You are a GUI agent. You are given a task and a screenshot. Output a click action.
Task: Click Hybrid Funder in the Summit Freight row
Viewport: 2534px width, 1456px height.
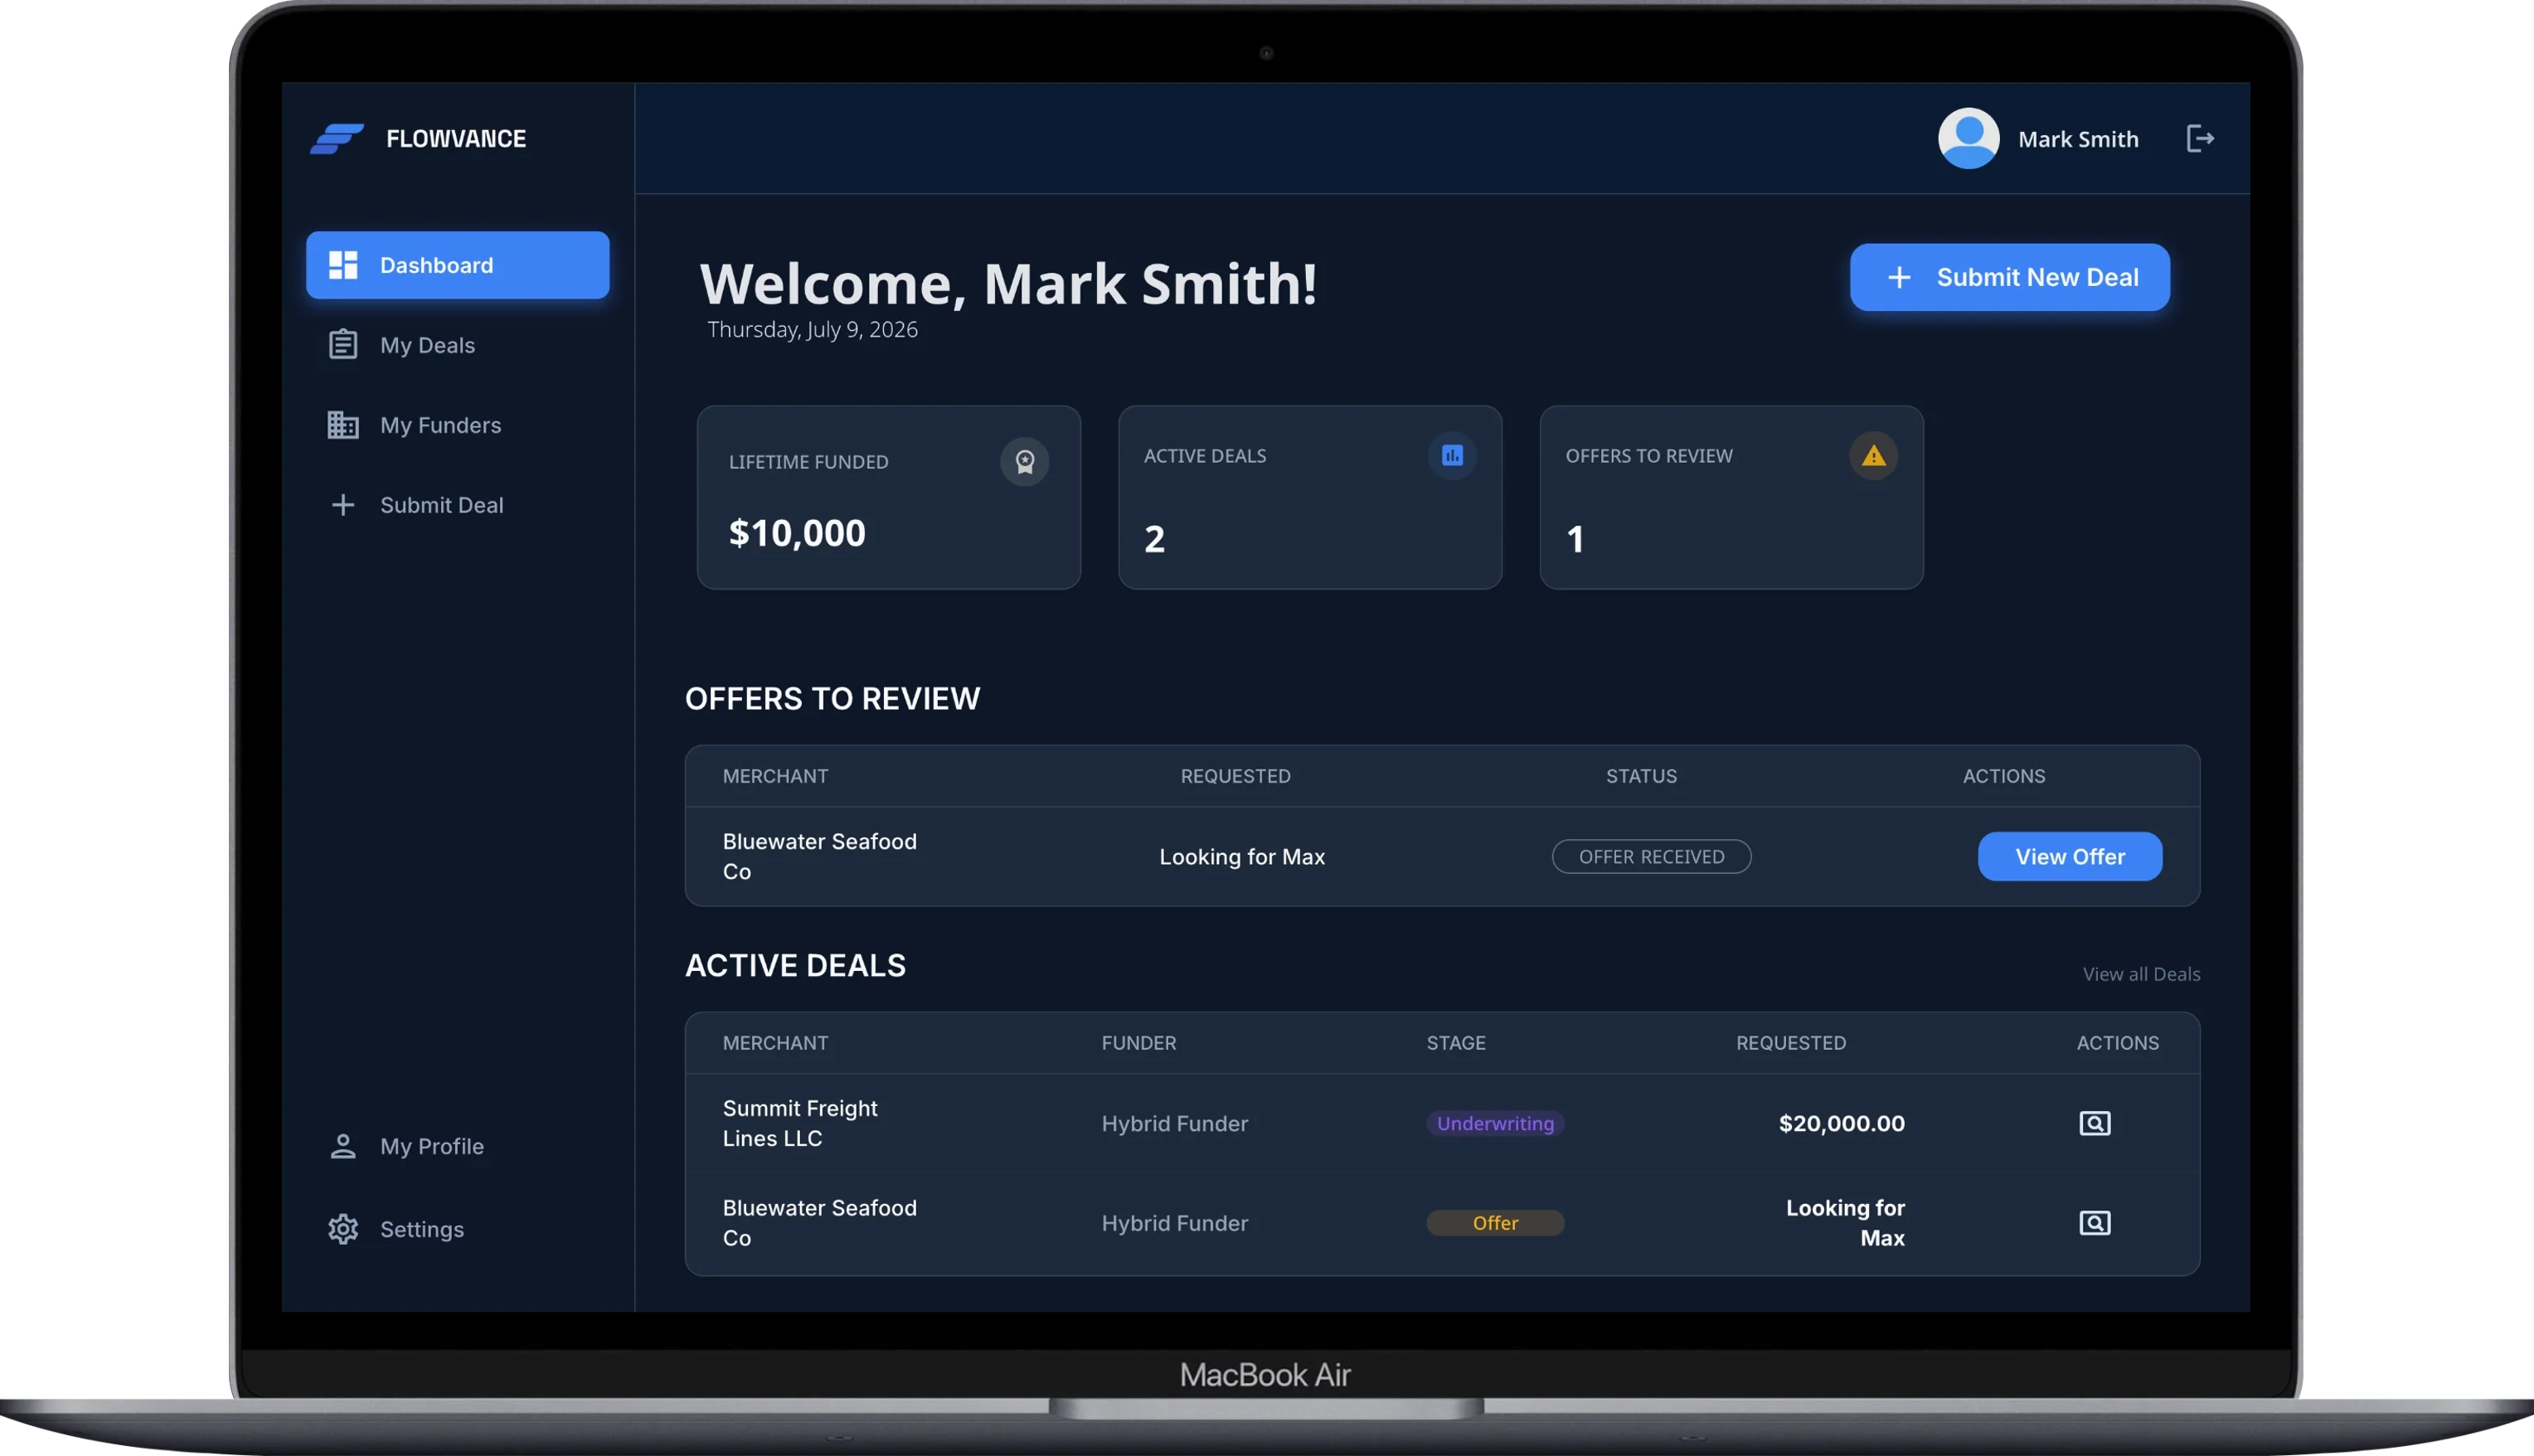pyautogui.click(x=1174, y=1124)
